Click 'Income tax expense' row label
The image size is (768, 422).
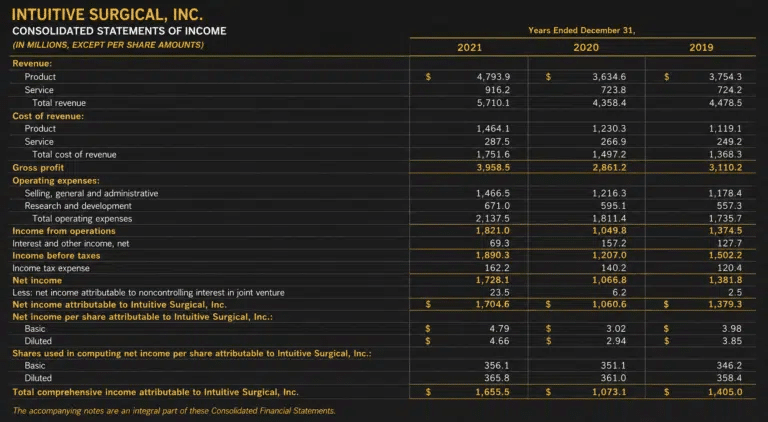tap(51, 268)
